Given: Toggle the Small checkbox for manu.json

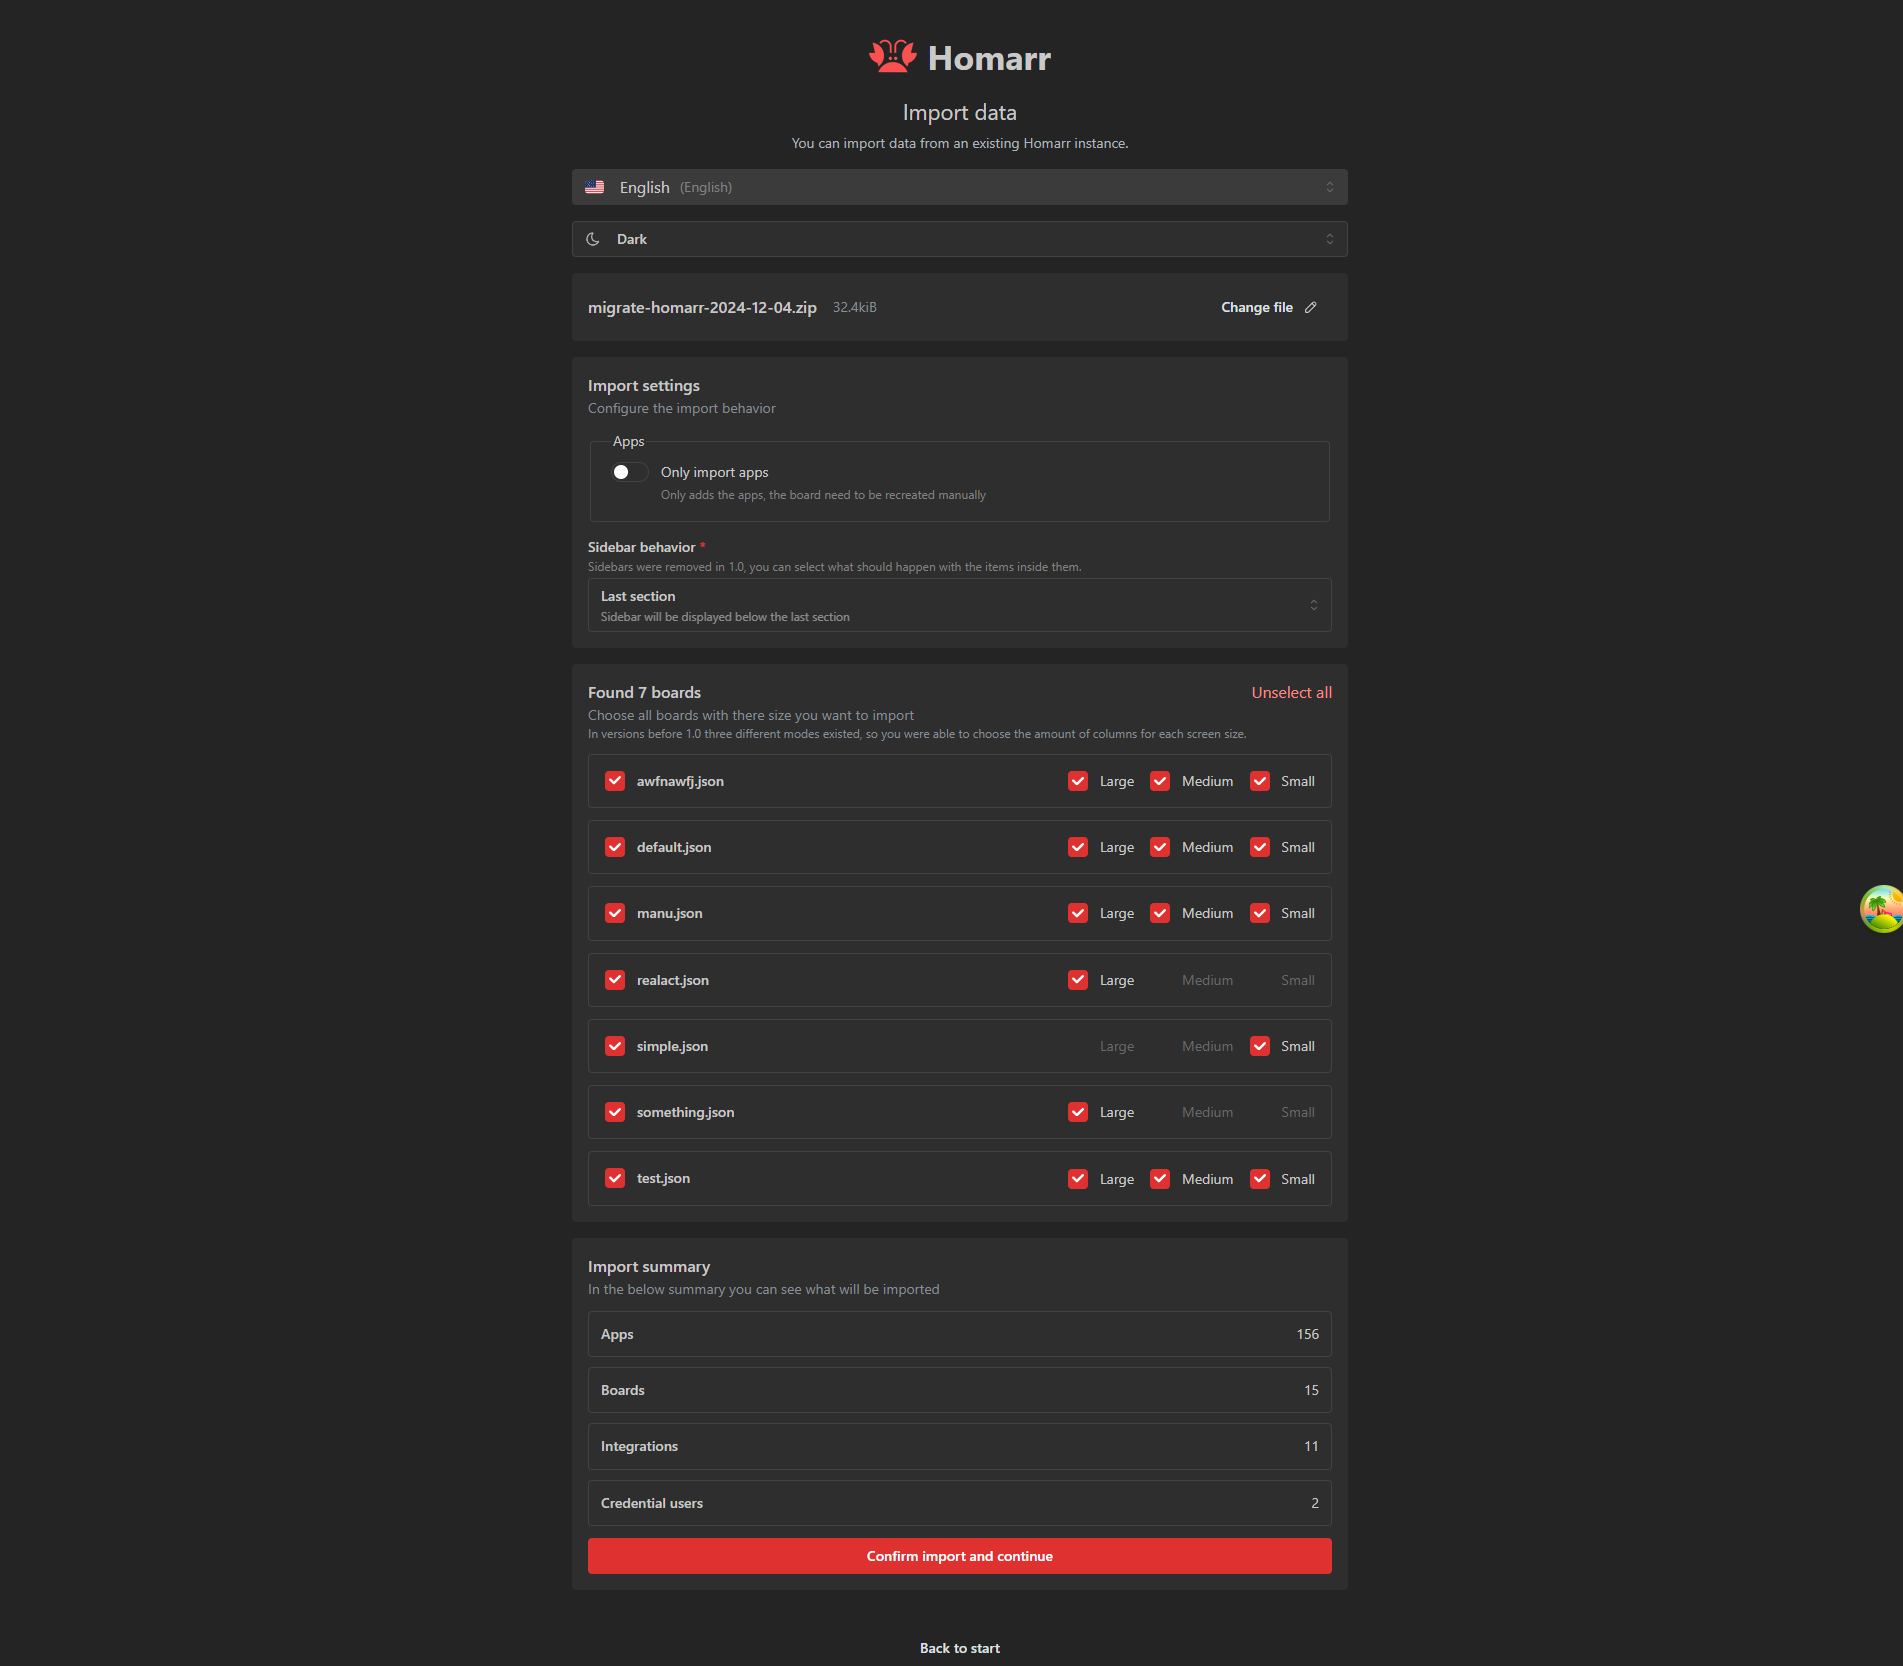Looking at the screenshot, I should pyautogui.click(x=1259, y=913).
